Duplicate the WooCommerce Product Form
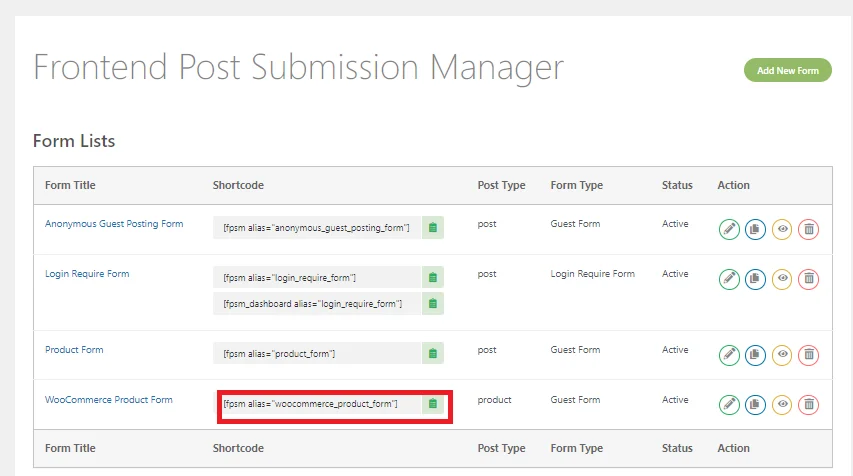The height and width of the screenshot is (476, 853). 756,405
